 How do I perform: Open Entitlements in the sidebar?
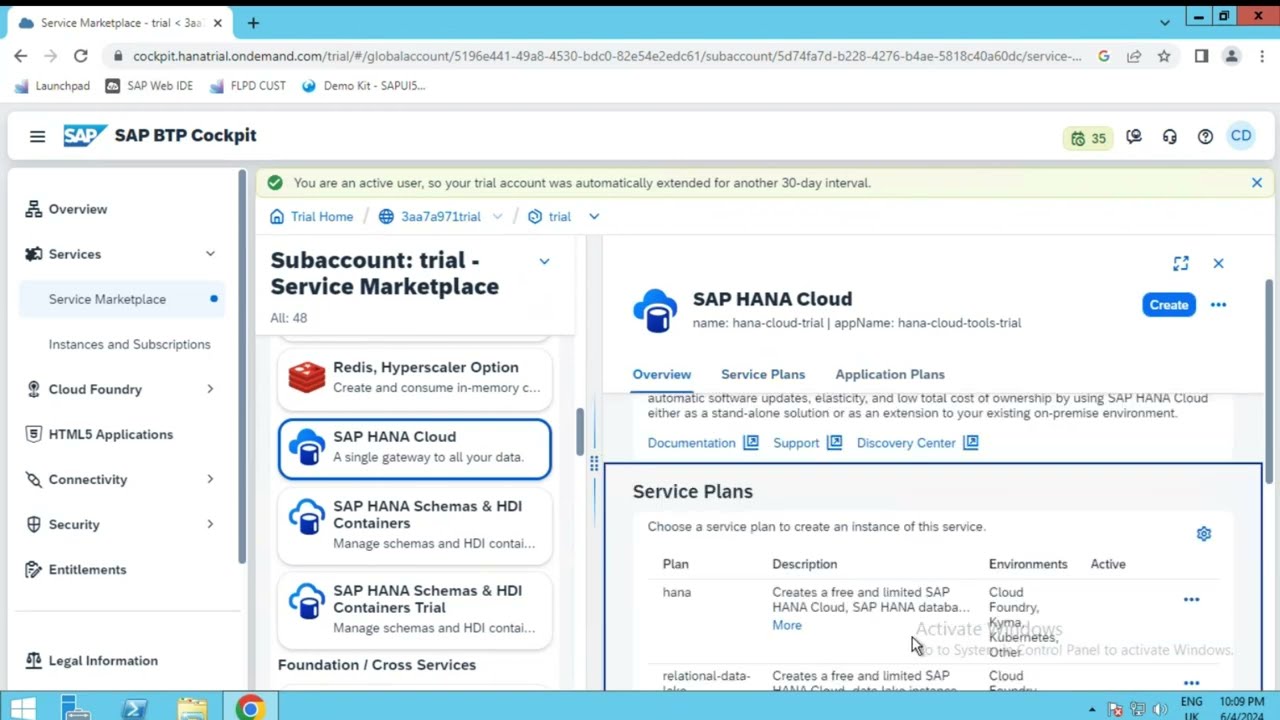(122, 569)
